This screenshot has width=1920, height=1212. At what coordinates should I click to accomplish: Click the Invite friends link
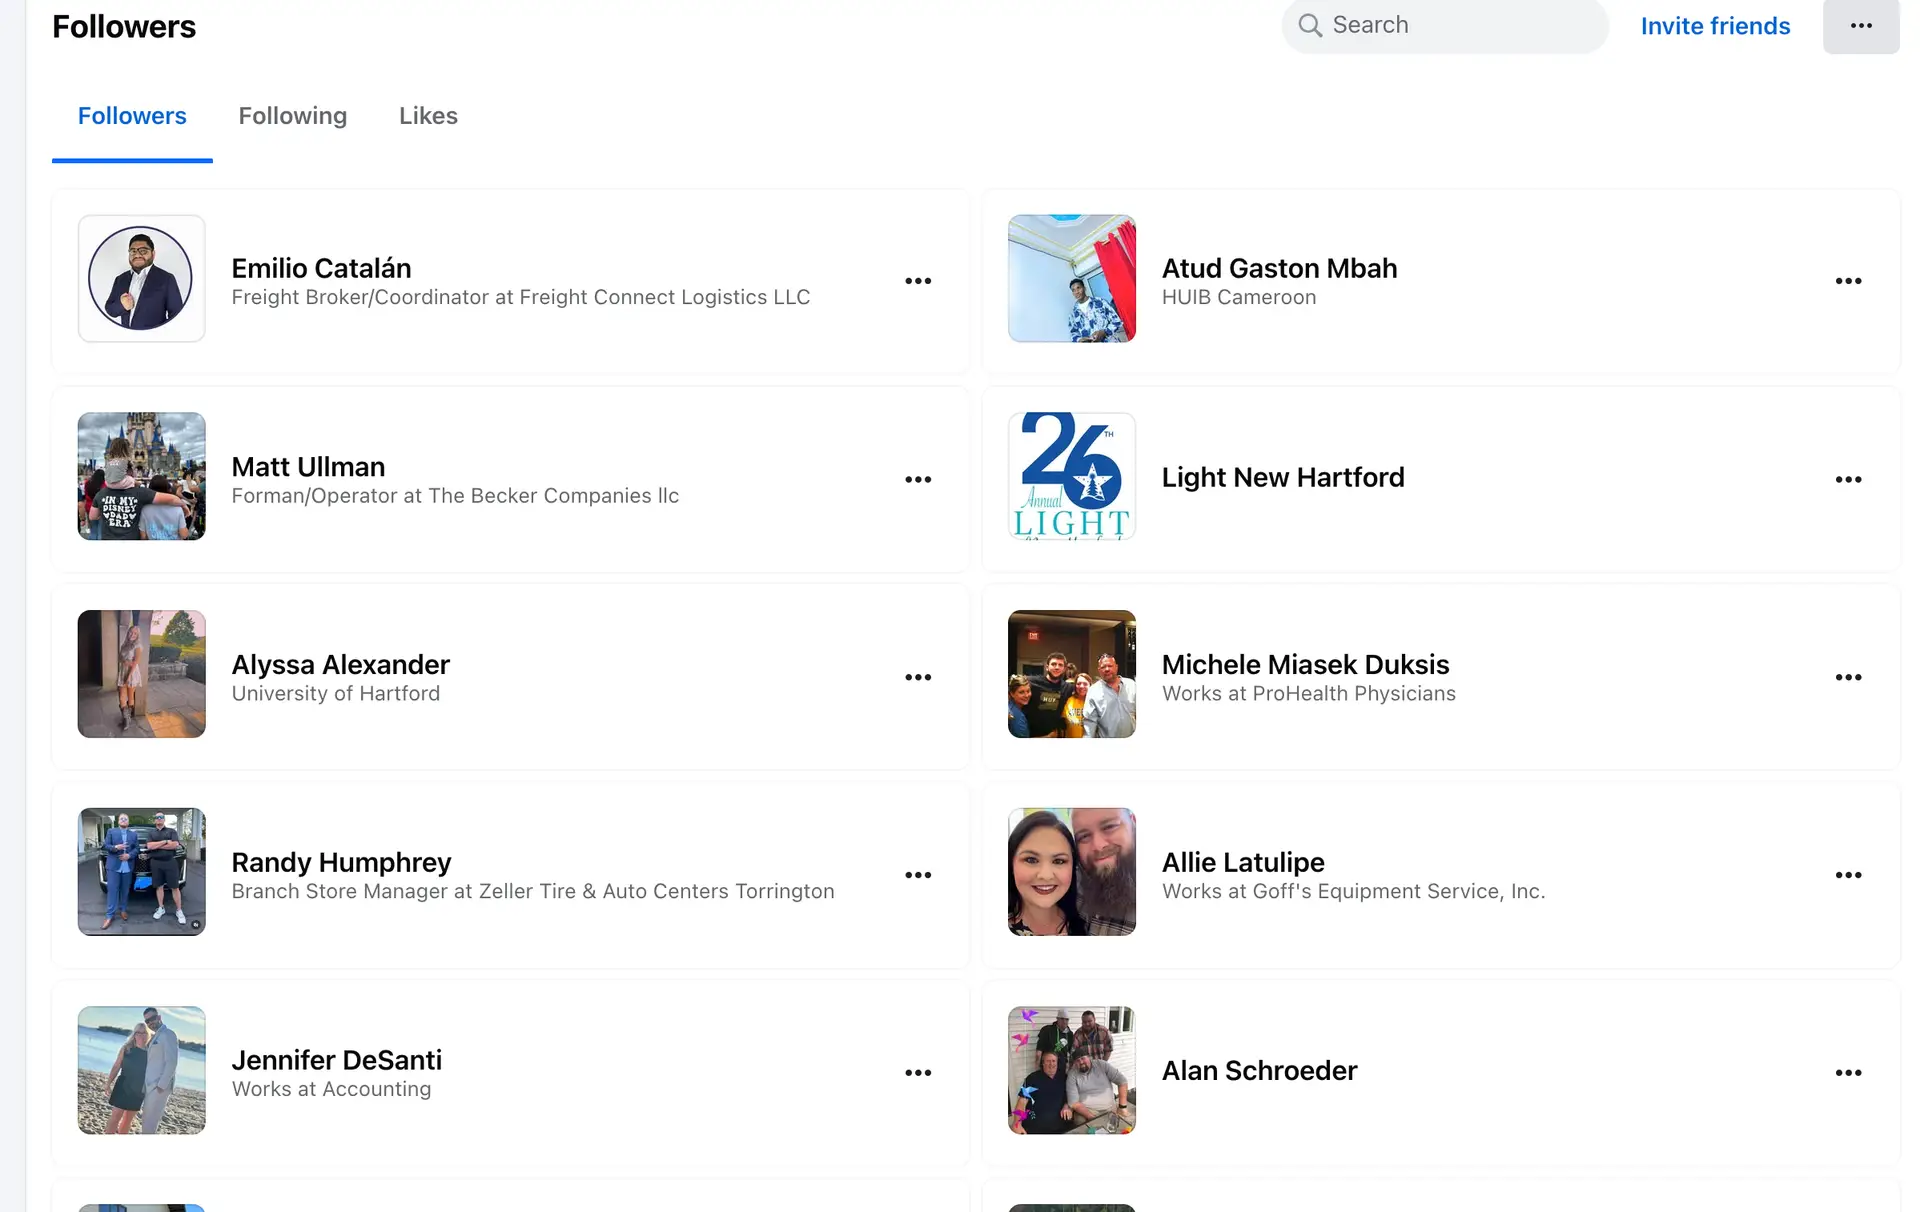coord(1715,26)
